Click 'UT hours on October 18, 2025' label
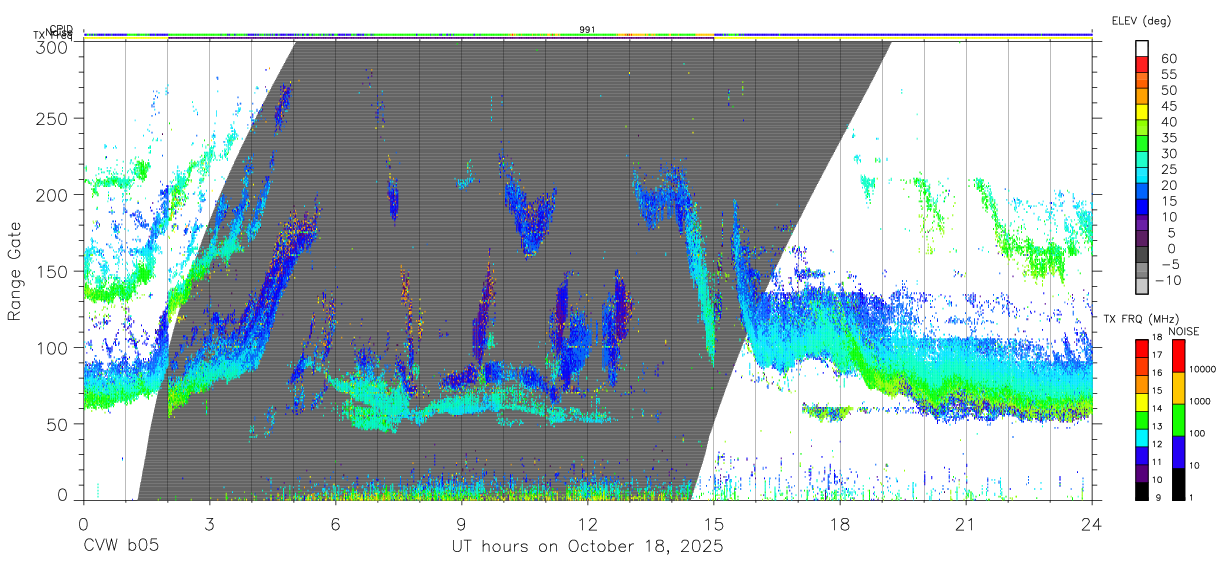1228x567 pixels. pos(587,547)
